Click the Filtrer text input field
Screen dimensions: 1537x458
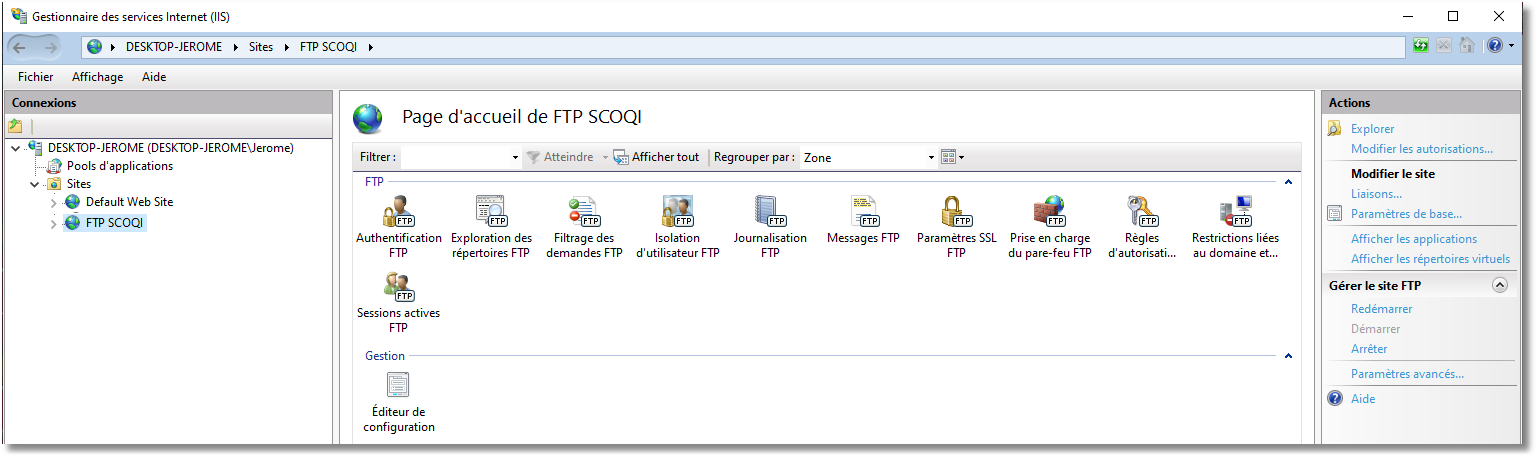tap(455, 158)
